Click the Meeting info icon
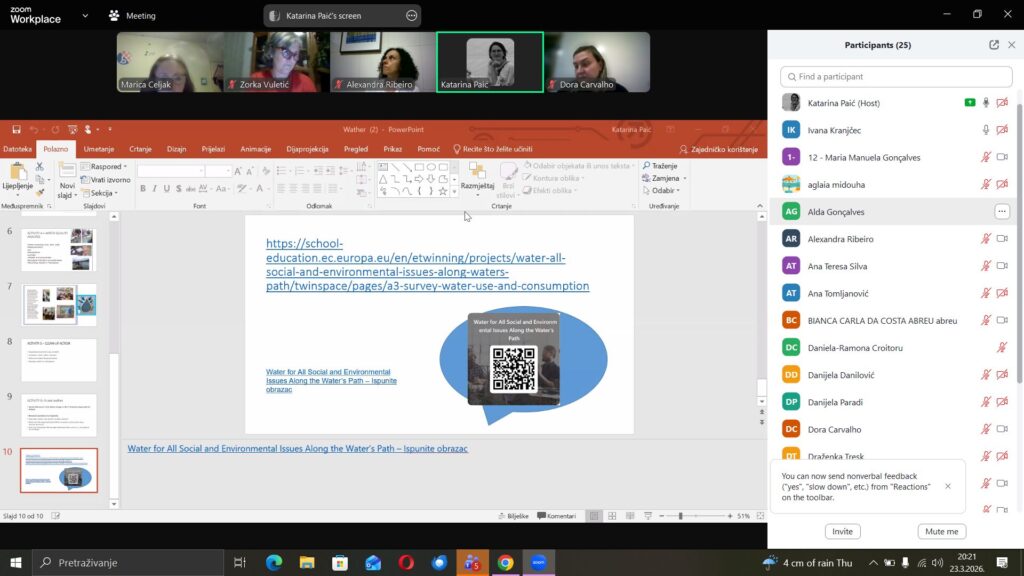The image size is (1024, 576). click(x=115, y=16)
